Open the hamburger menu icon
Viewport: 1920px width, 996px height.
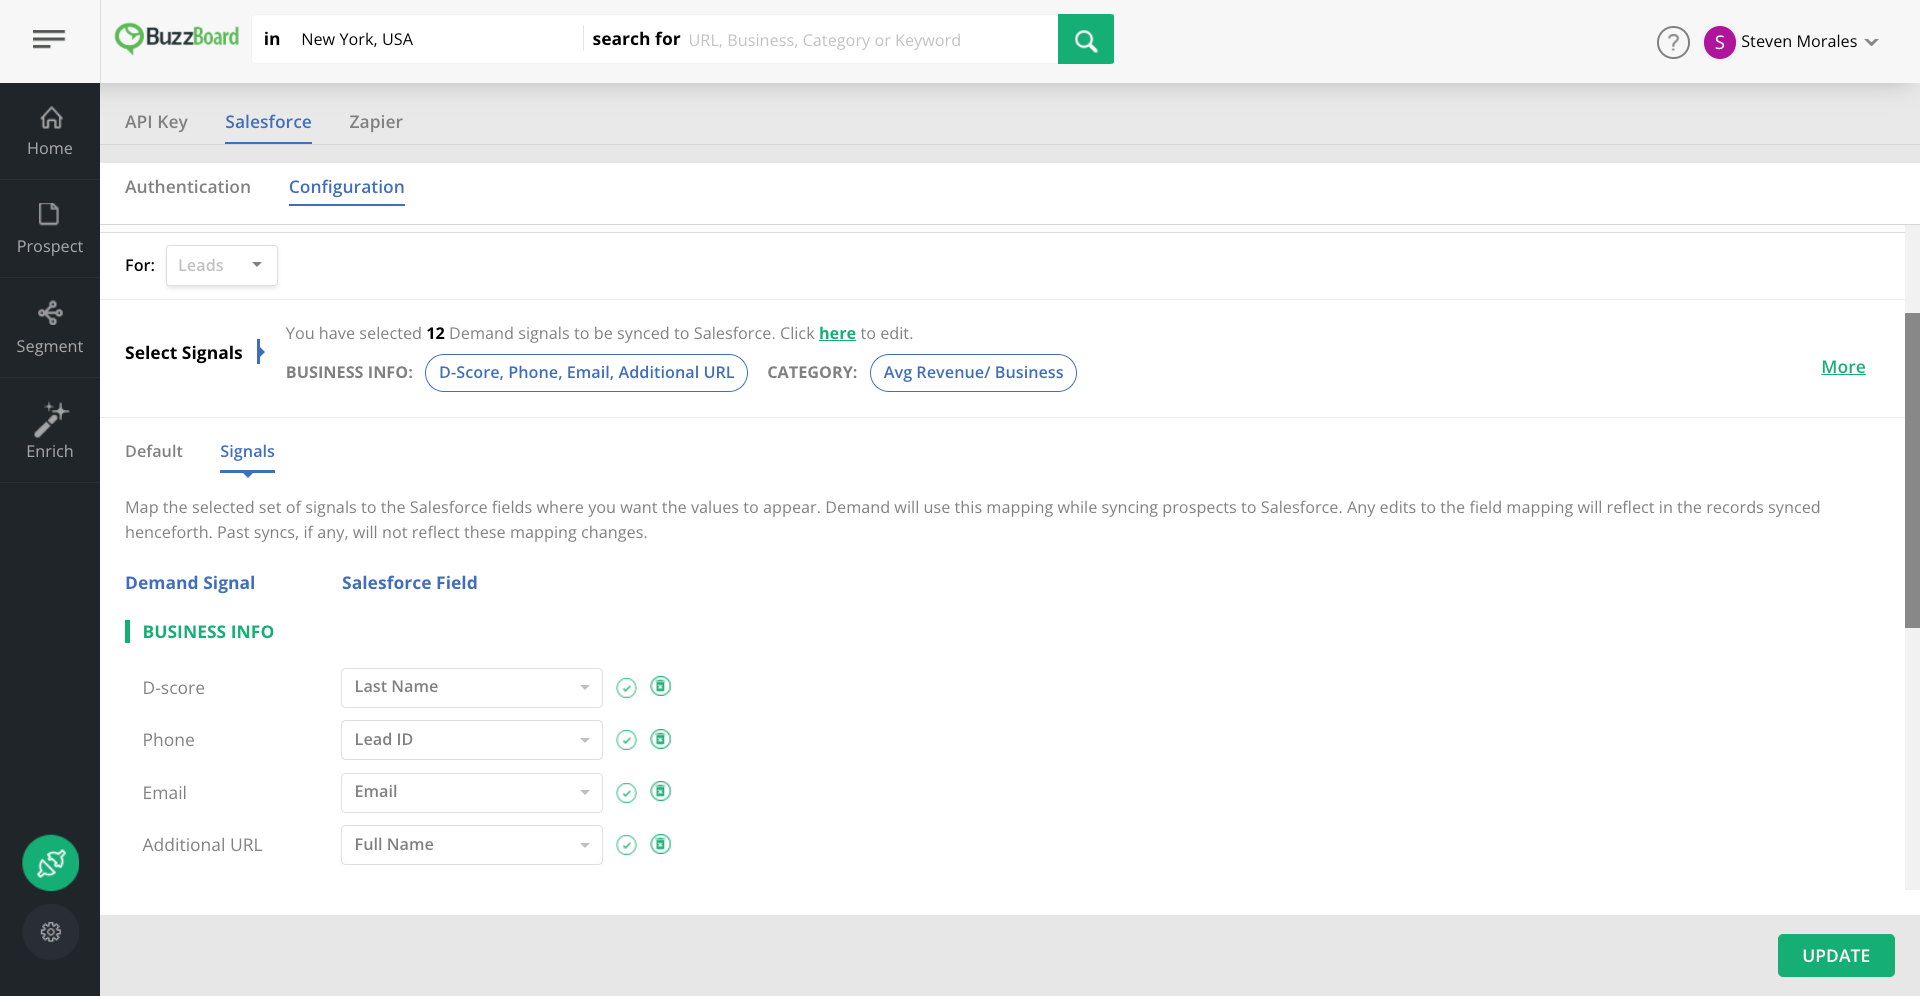(49, 39)
